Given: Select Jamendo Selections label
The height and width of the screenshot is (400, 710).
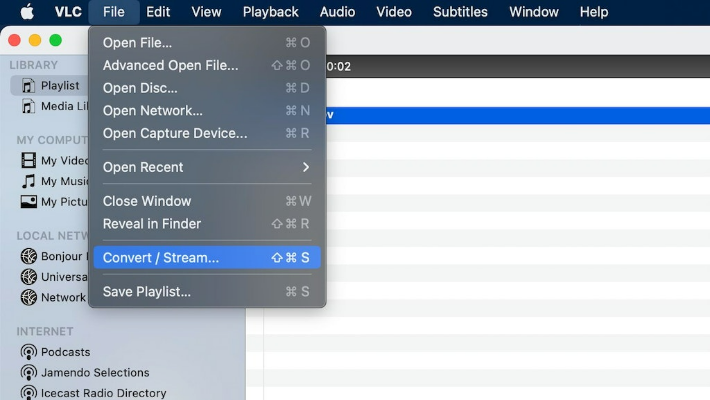Looking at the screenshot, I should (x=95, y=372).
